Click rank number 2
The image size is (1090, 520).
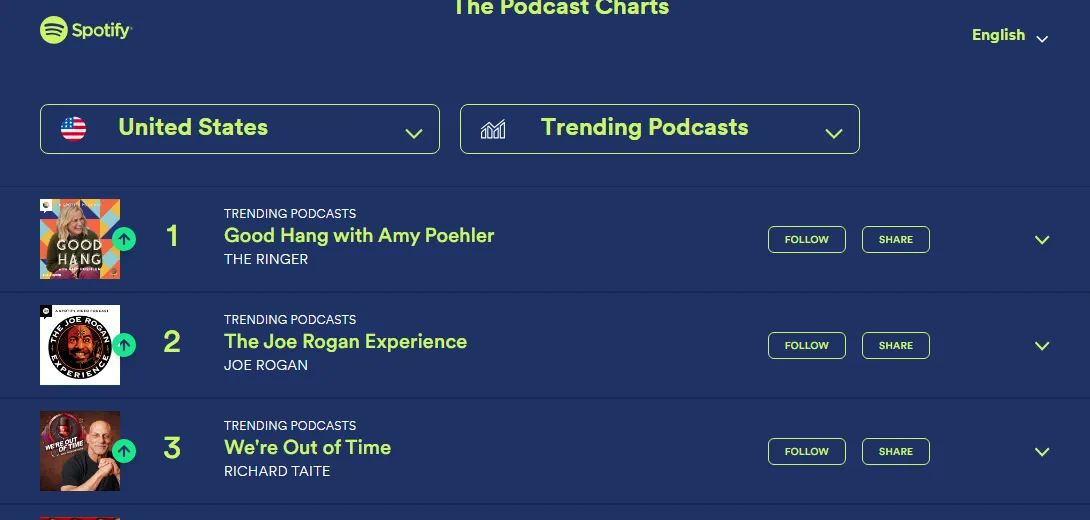coord(172,342)
